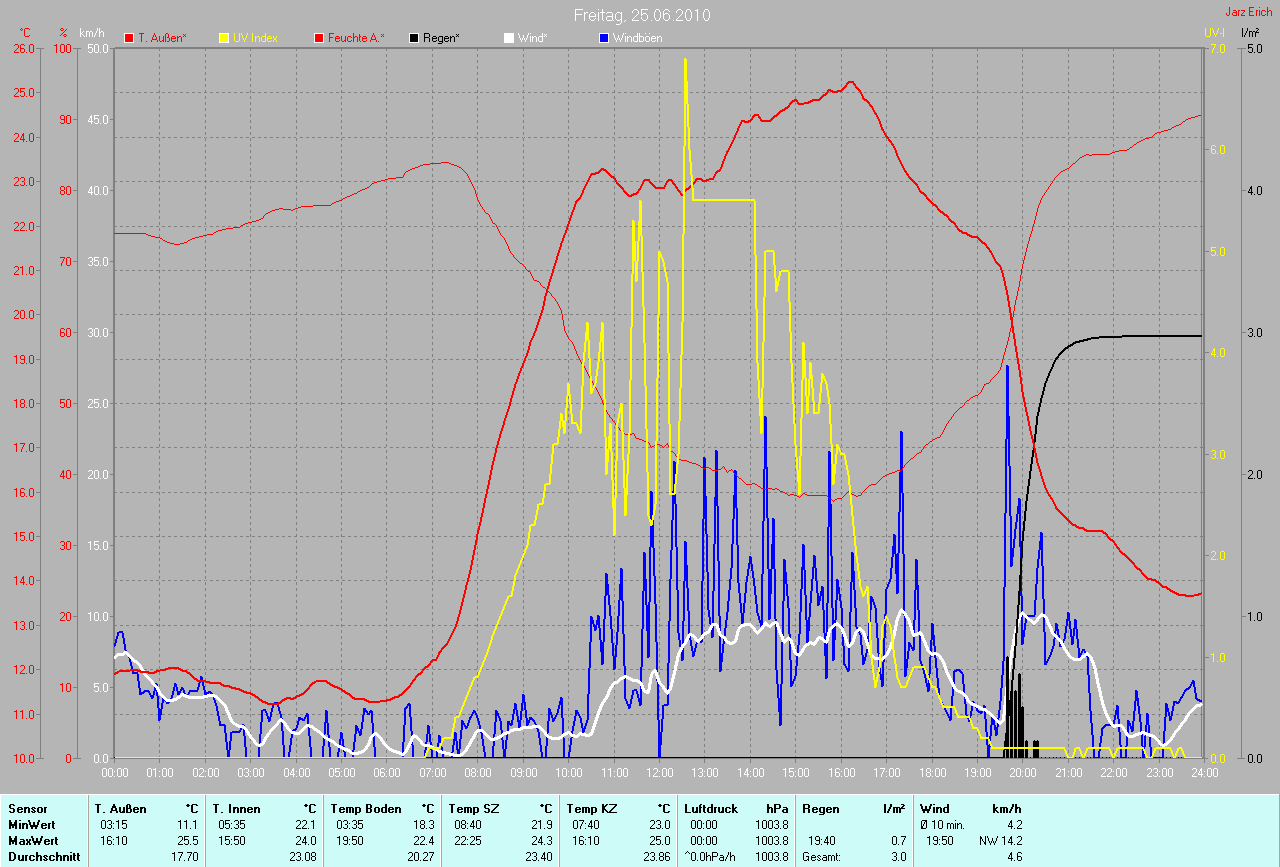Click the 'Durchschnitt' row header

tap(44, 856)
